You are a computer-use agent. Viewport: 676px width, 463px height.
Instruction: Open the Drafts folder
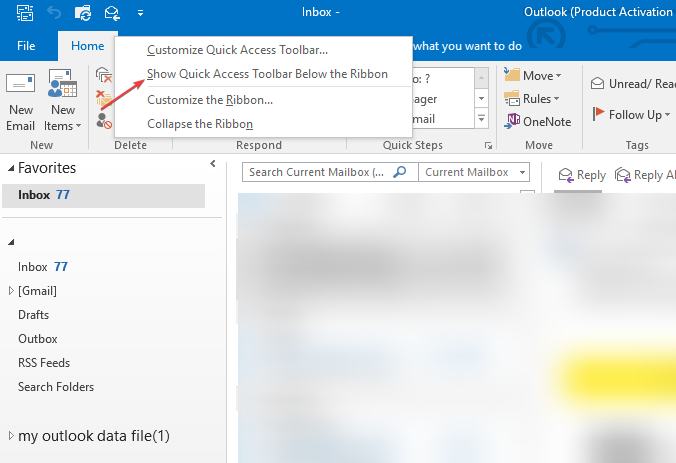tap(34, 315)
